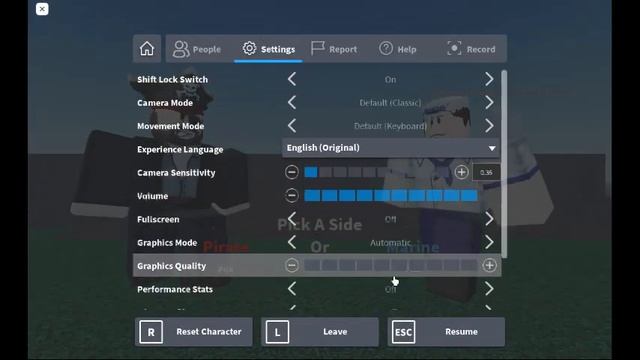640x360 pixels.
Task: Click the Camera Sensitivity value field
Action: click(x=486, y=172)
